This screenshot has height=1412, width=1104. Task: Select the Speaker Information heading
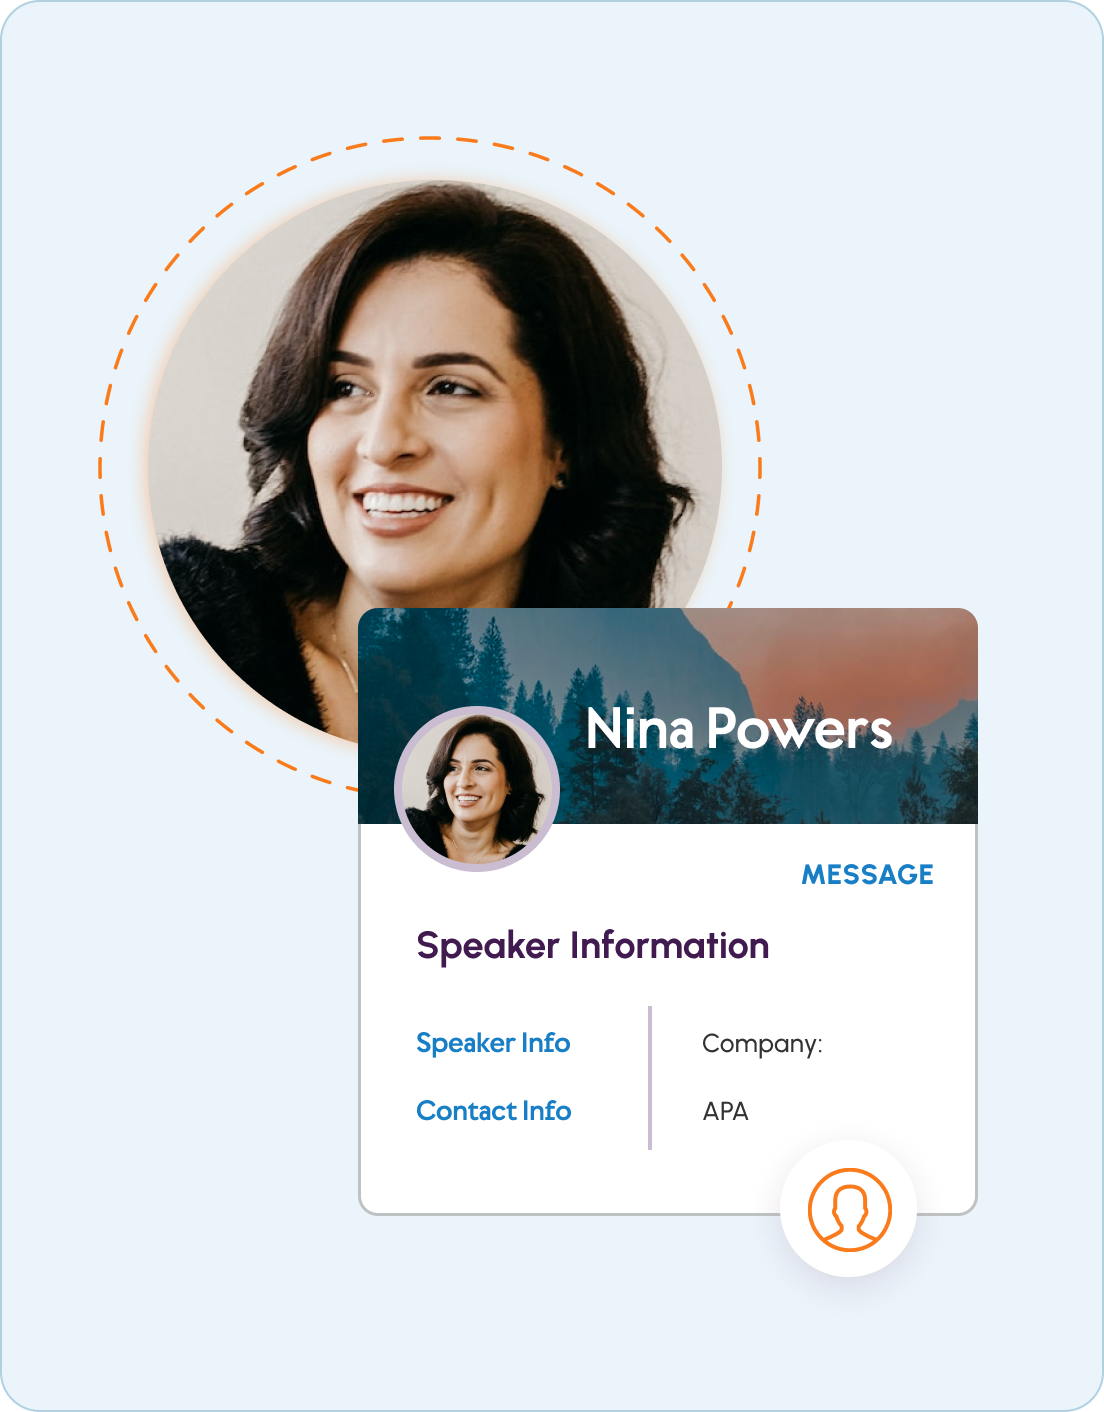click(x=593, y=946)
